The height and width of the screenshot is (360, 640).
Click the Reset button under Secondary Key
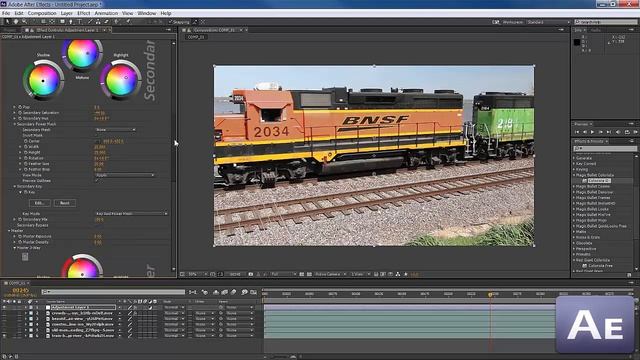point(64,203)
